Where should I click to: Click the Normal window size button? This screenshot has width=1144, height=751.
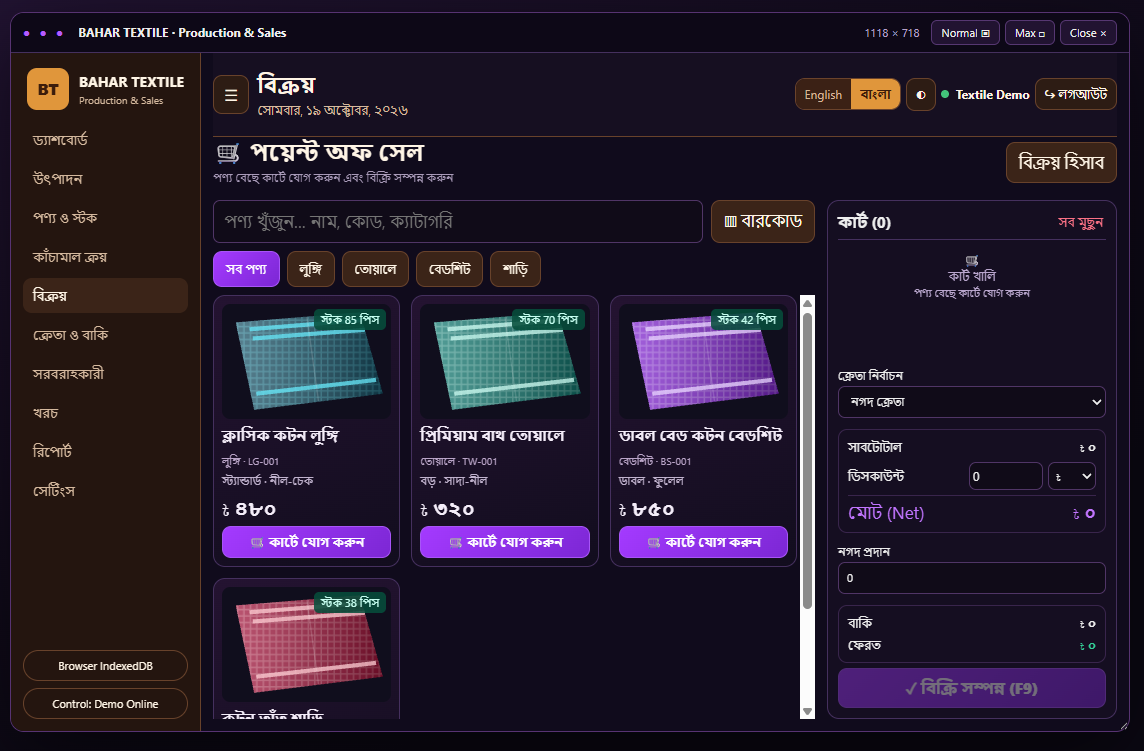(x=965, y=33)
